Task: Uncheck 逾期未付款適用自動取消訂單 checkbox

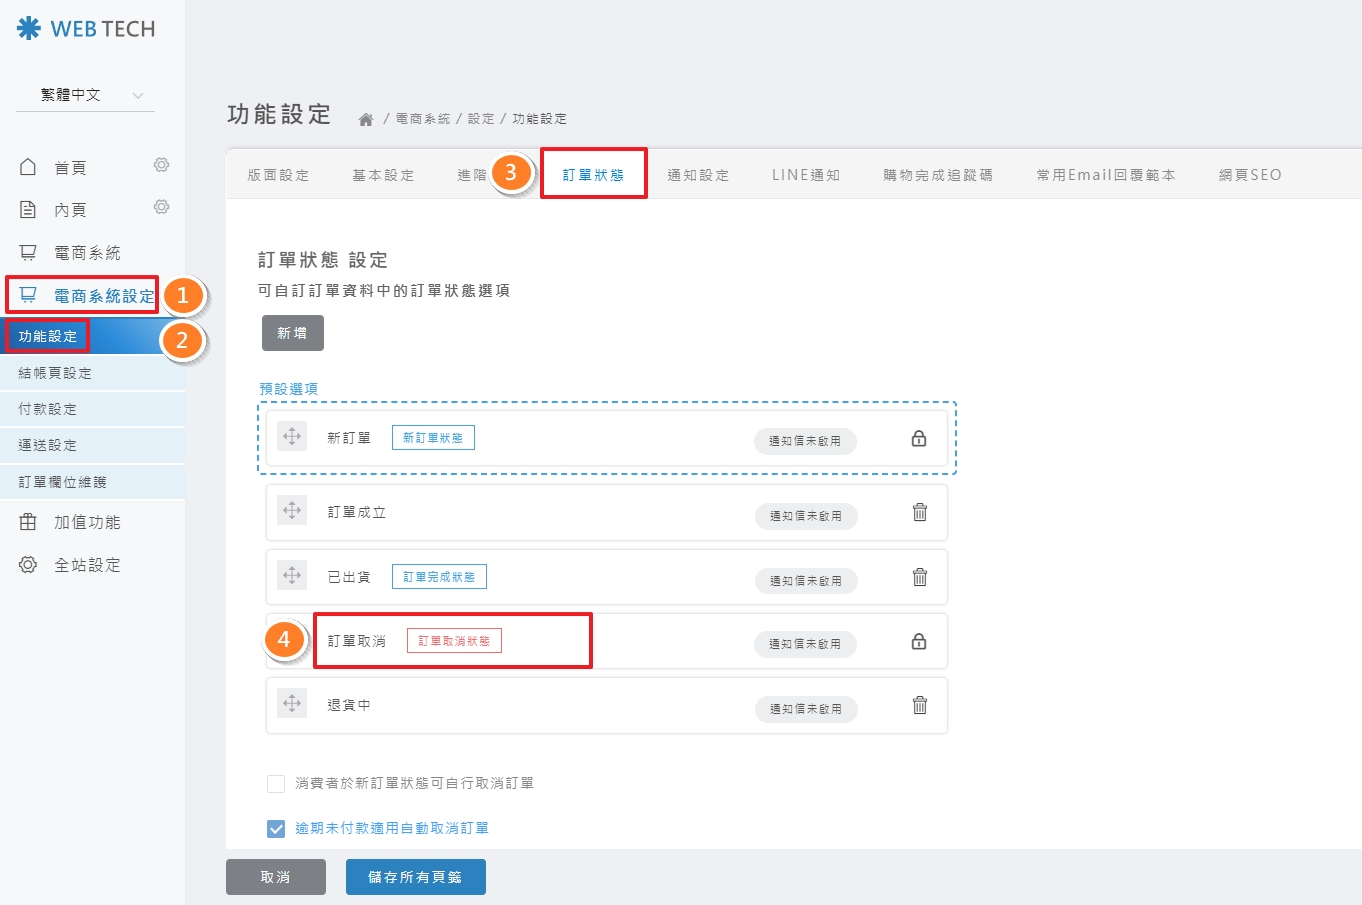Action: [x=276, y=828]
